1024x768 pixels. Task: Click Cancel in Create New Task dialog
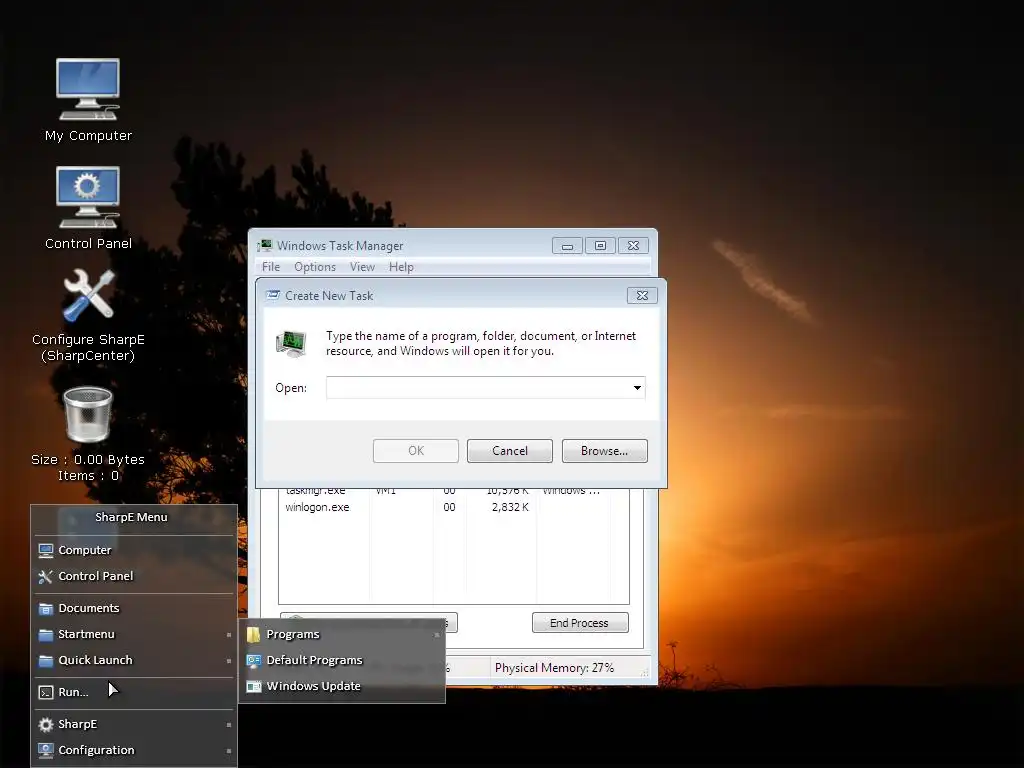(x=509, y=451)
